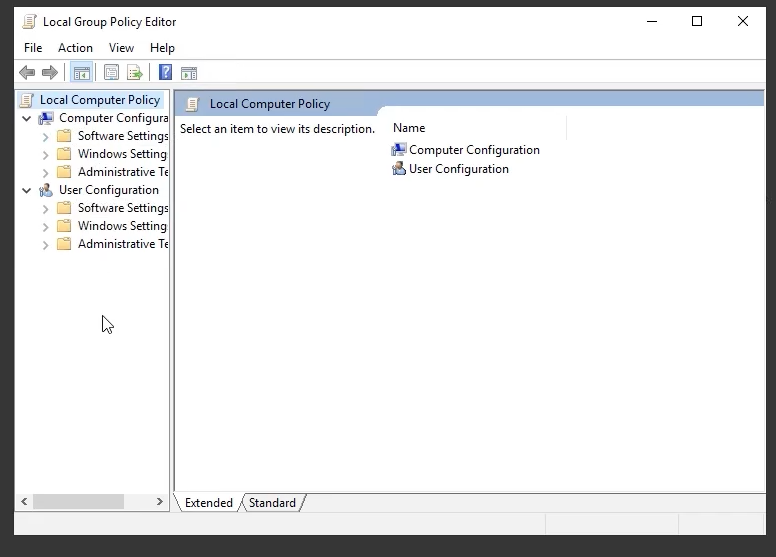Toggle Show/Hide Action Pane toolbar button
This screenshot has height=557, width=776.
pyautogui.click(x=189, y=73)
